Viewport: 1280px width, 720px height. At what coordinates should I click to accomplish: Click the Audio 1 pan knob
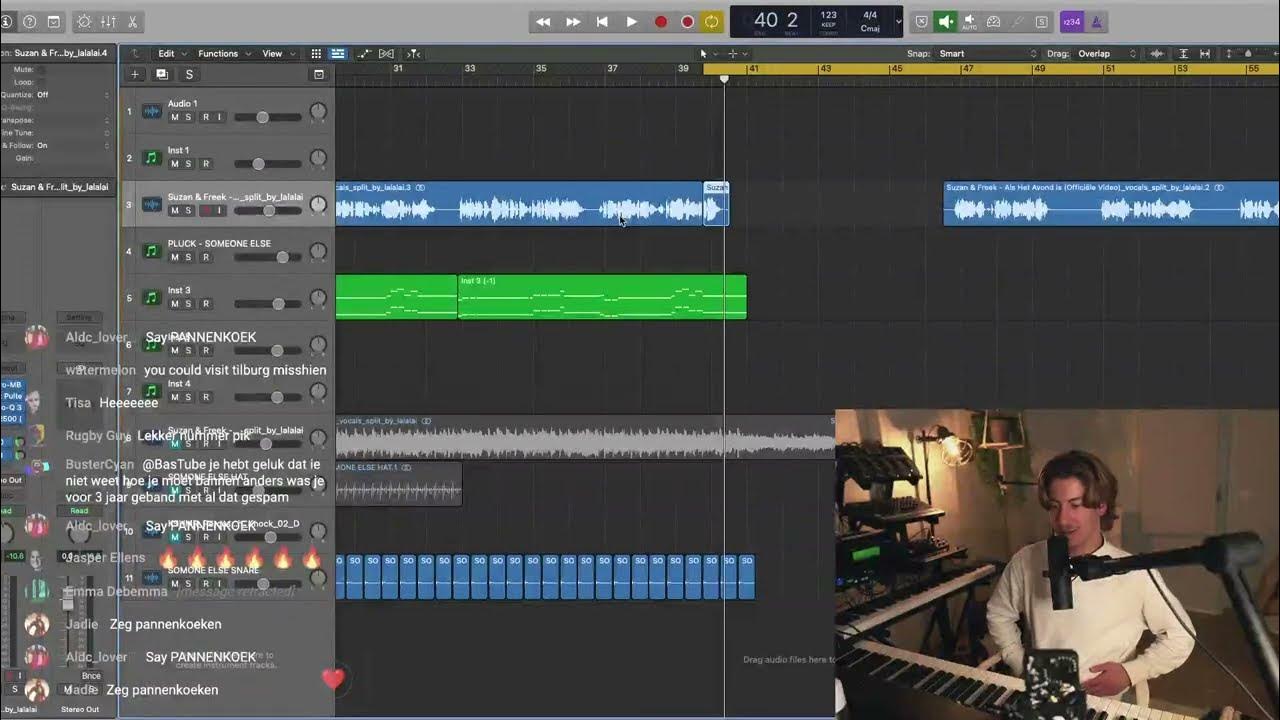pos(318,111)
